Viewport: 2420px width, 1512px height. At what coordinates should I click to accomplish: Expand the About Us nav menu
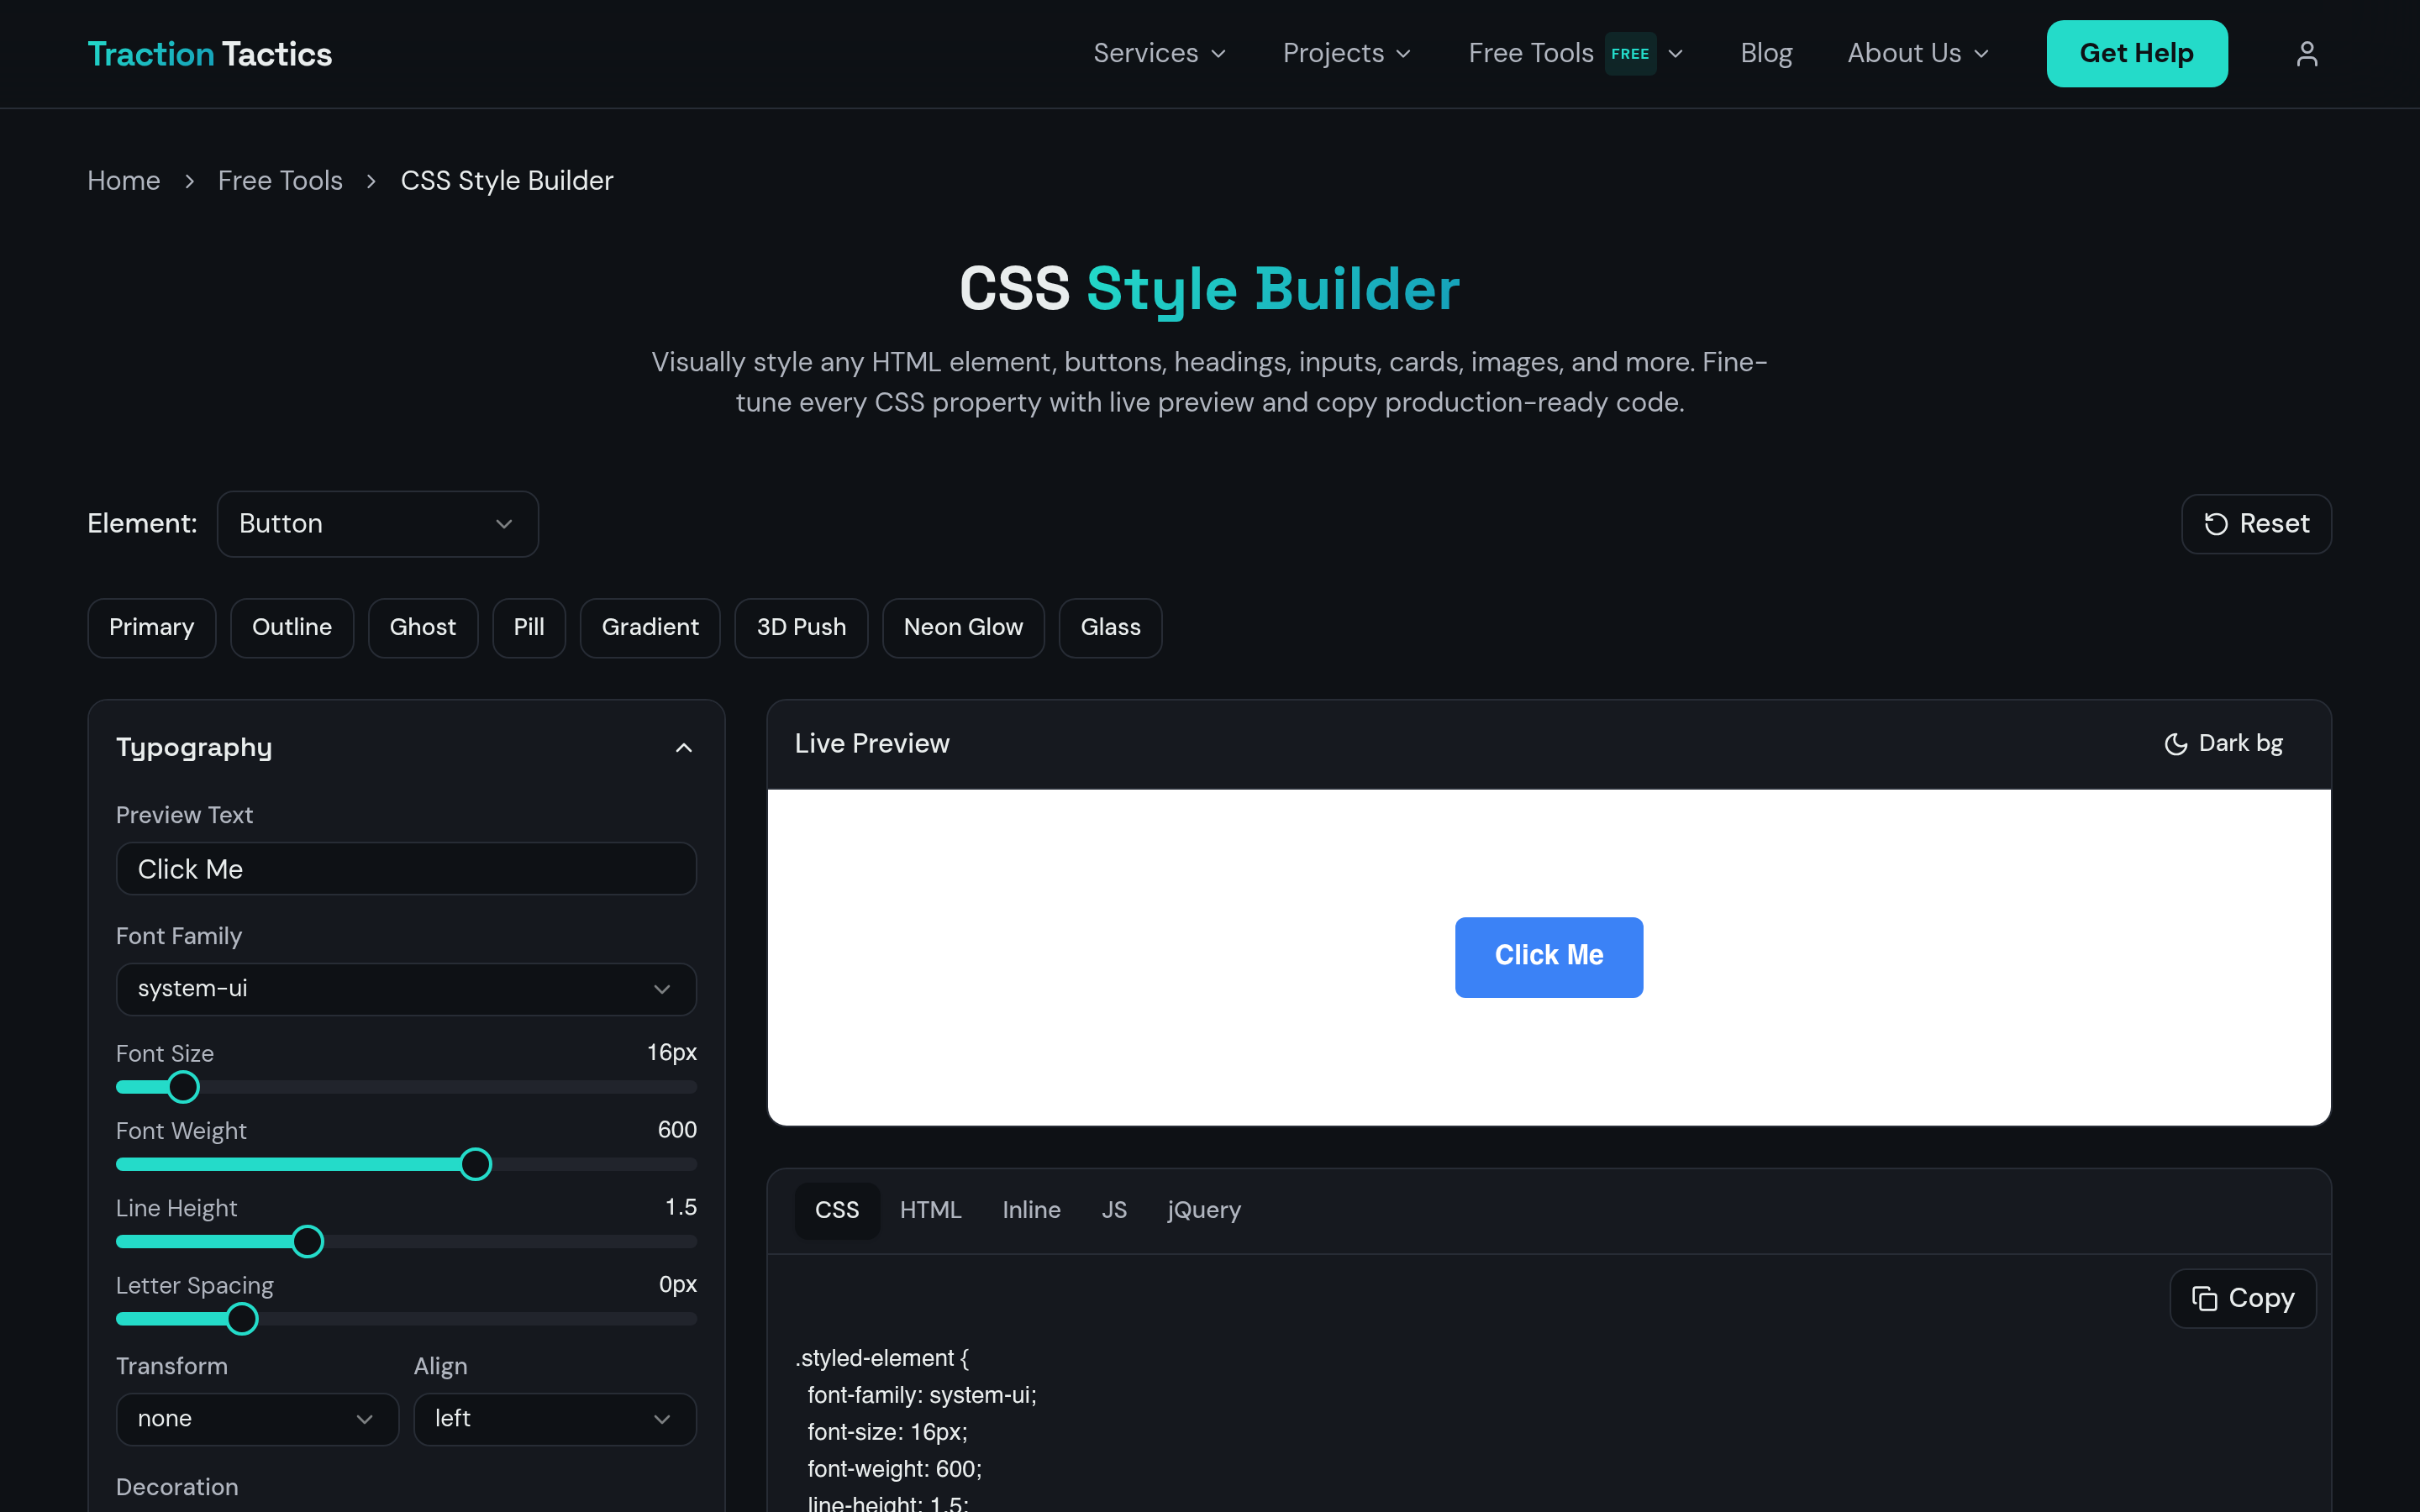pyautogui.click(x=1918, y=54)
